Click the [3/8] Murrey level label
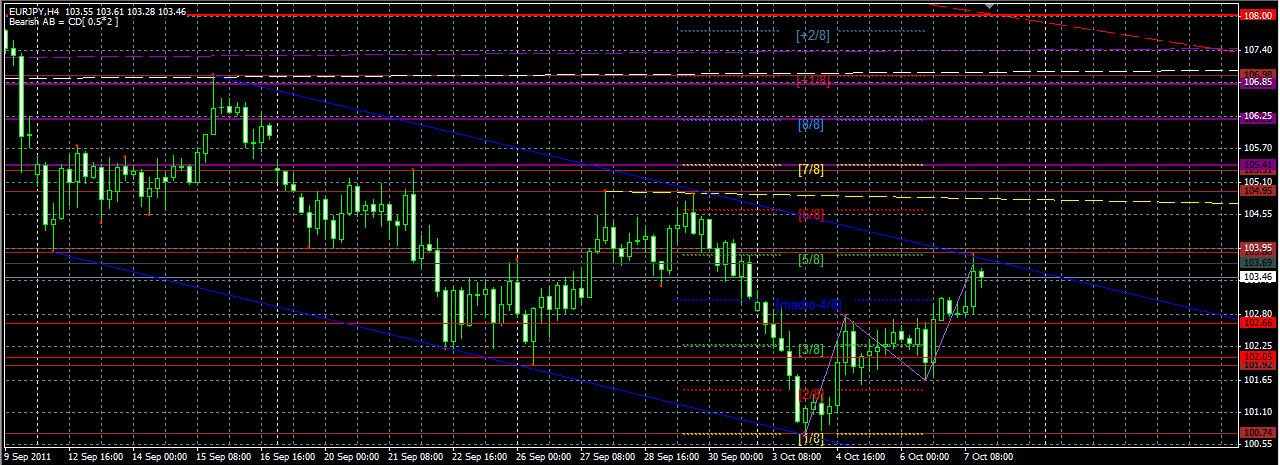The width and height of the screenshot is (1280, 465). [811, 349]
